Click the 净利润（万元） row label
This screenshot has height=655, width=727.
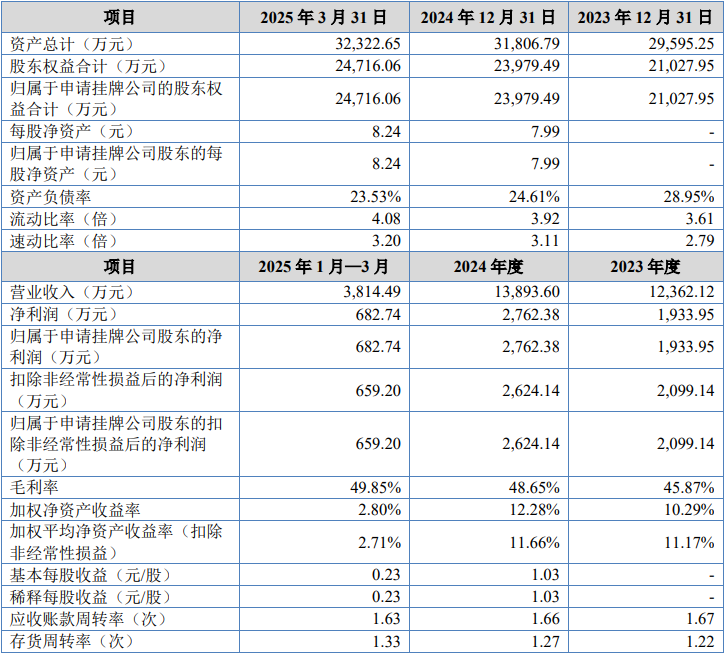coord(64,315)
